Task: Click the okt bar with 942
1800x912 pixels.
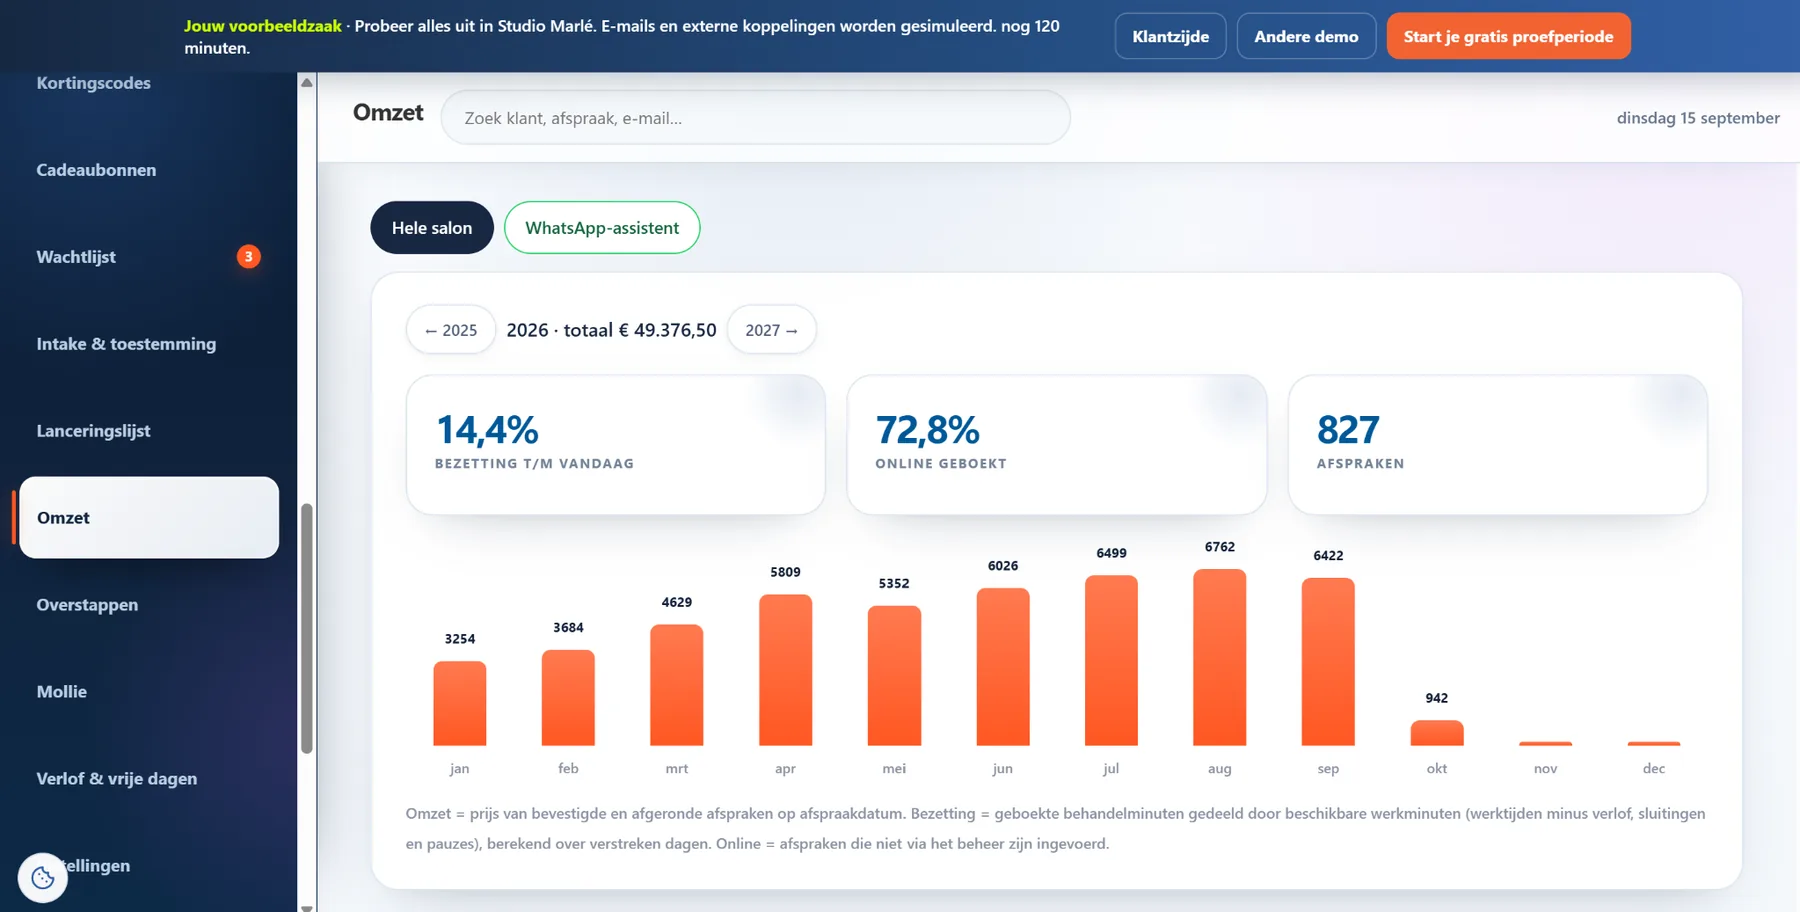Action: (x=1437, y=733)
